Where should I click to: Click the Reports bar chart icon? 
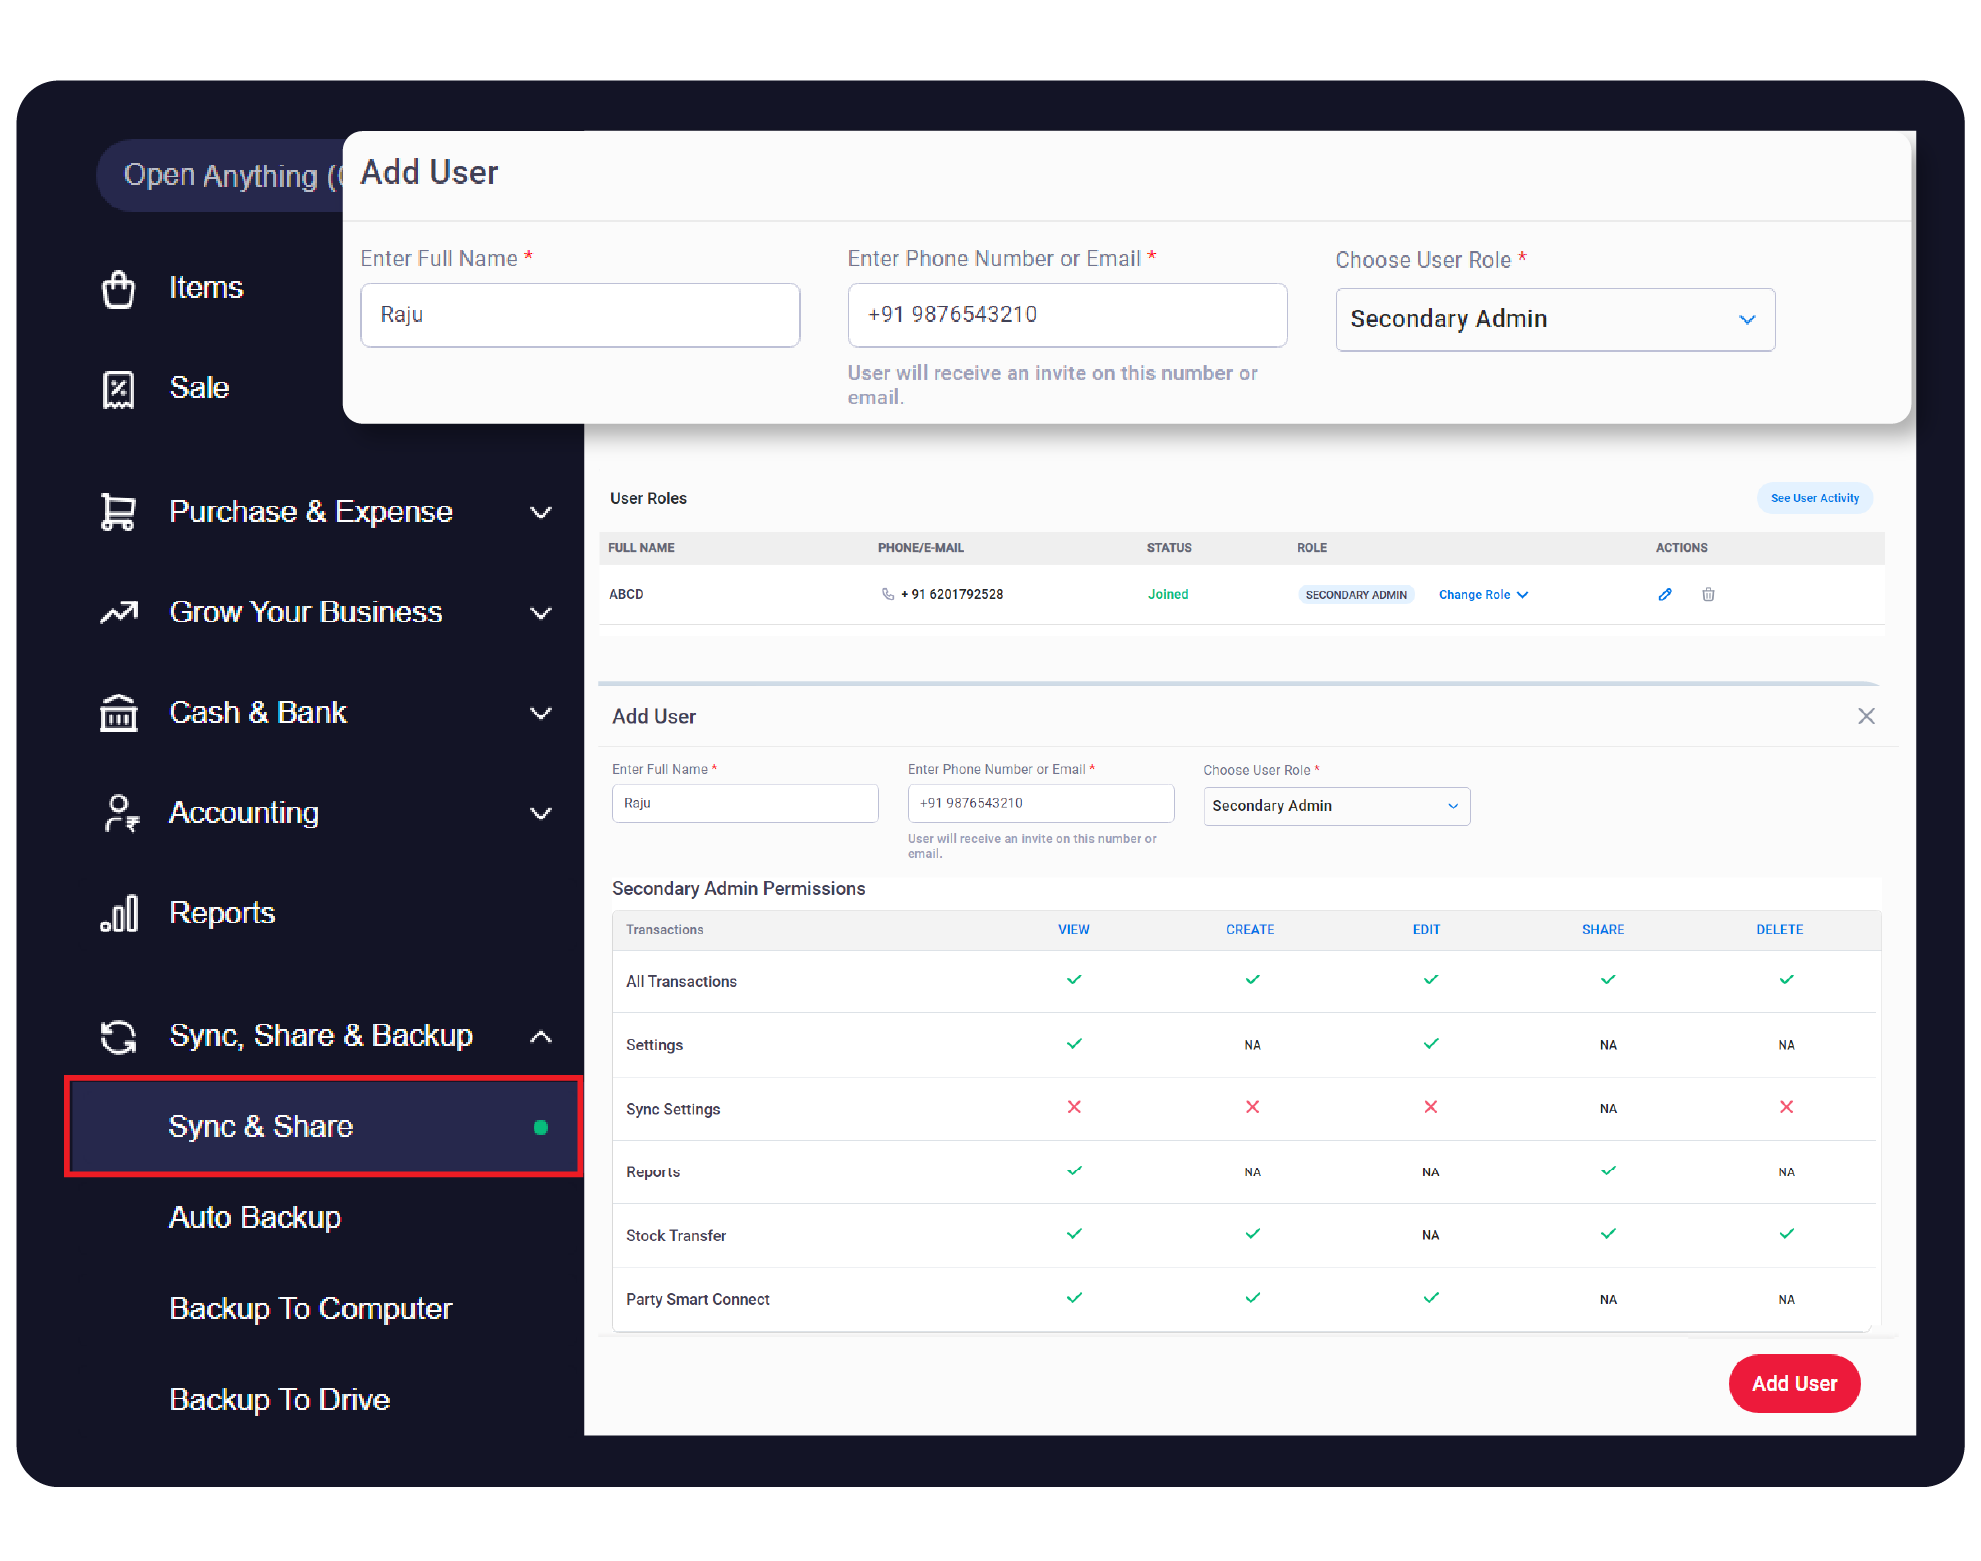[x=118, y=913]
